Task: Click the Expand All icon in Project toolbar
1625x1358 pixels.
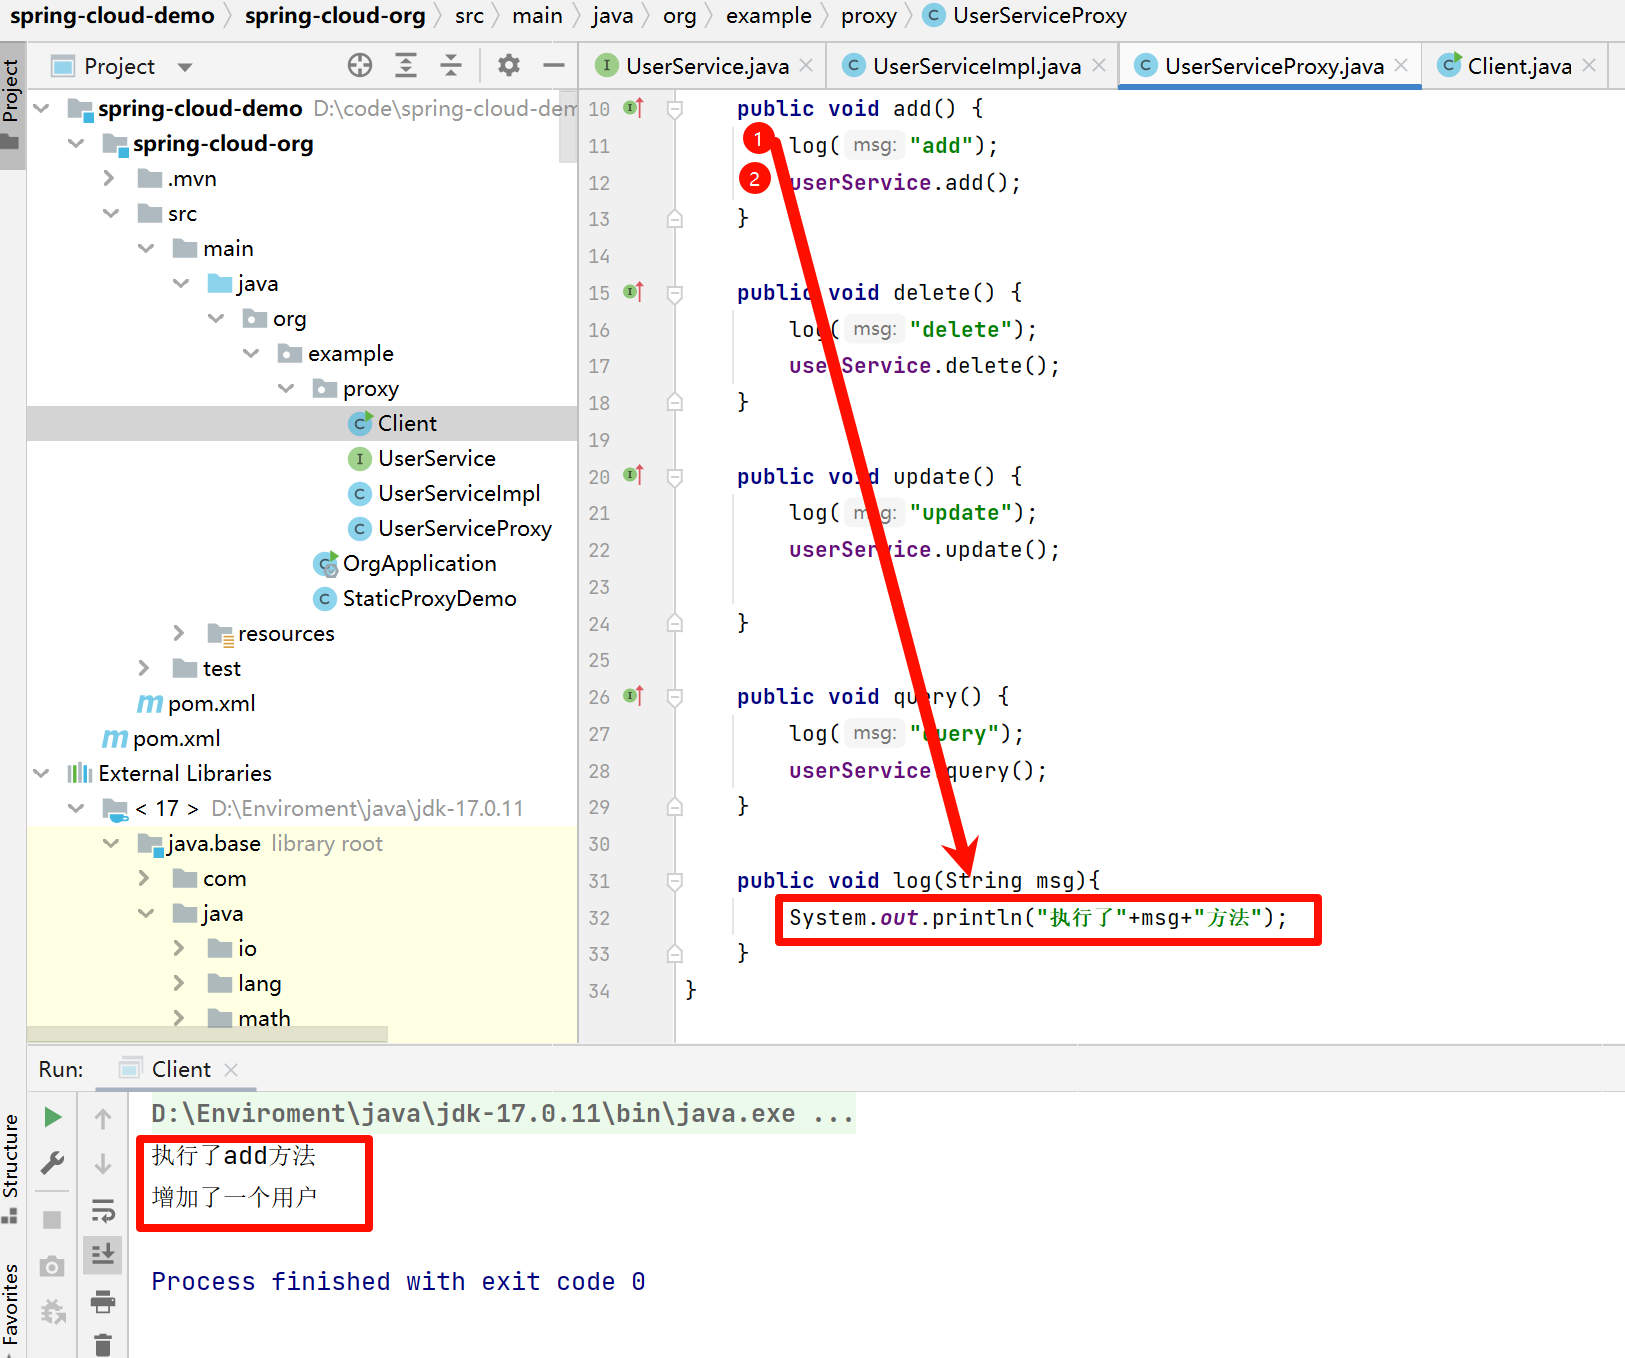Action: [x=406, y=66]
